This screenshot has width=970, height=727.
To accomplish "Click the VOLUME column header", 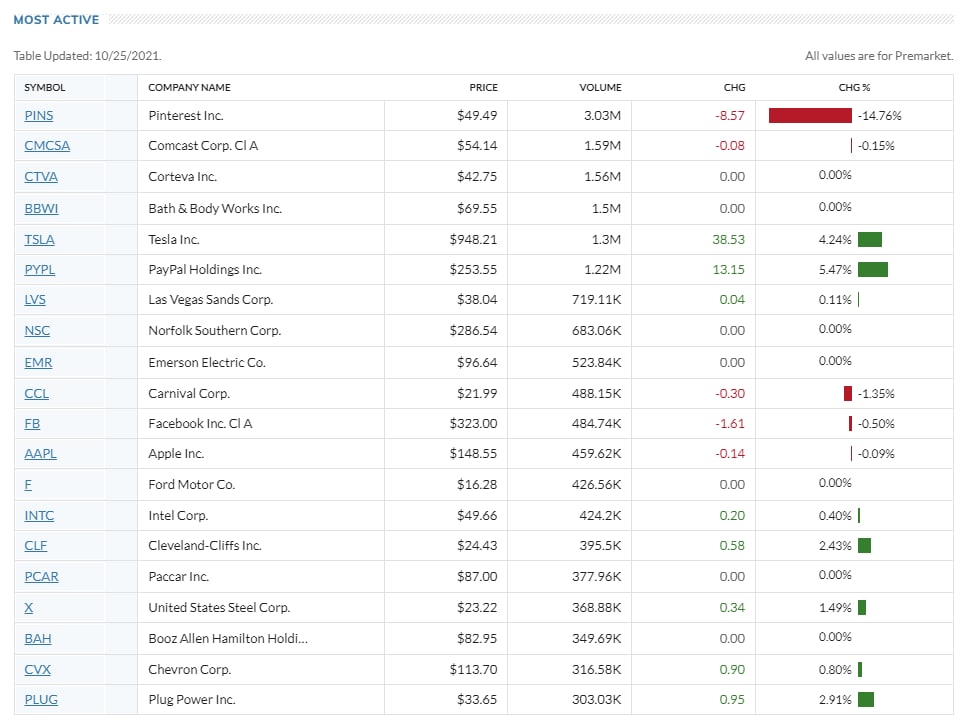I will tap(600, 88).
